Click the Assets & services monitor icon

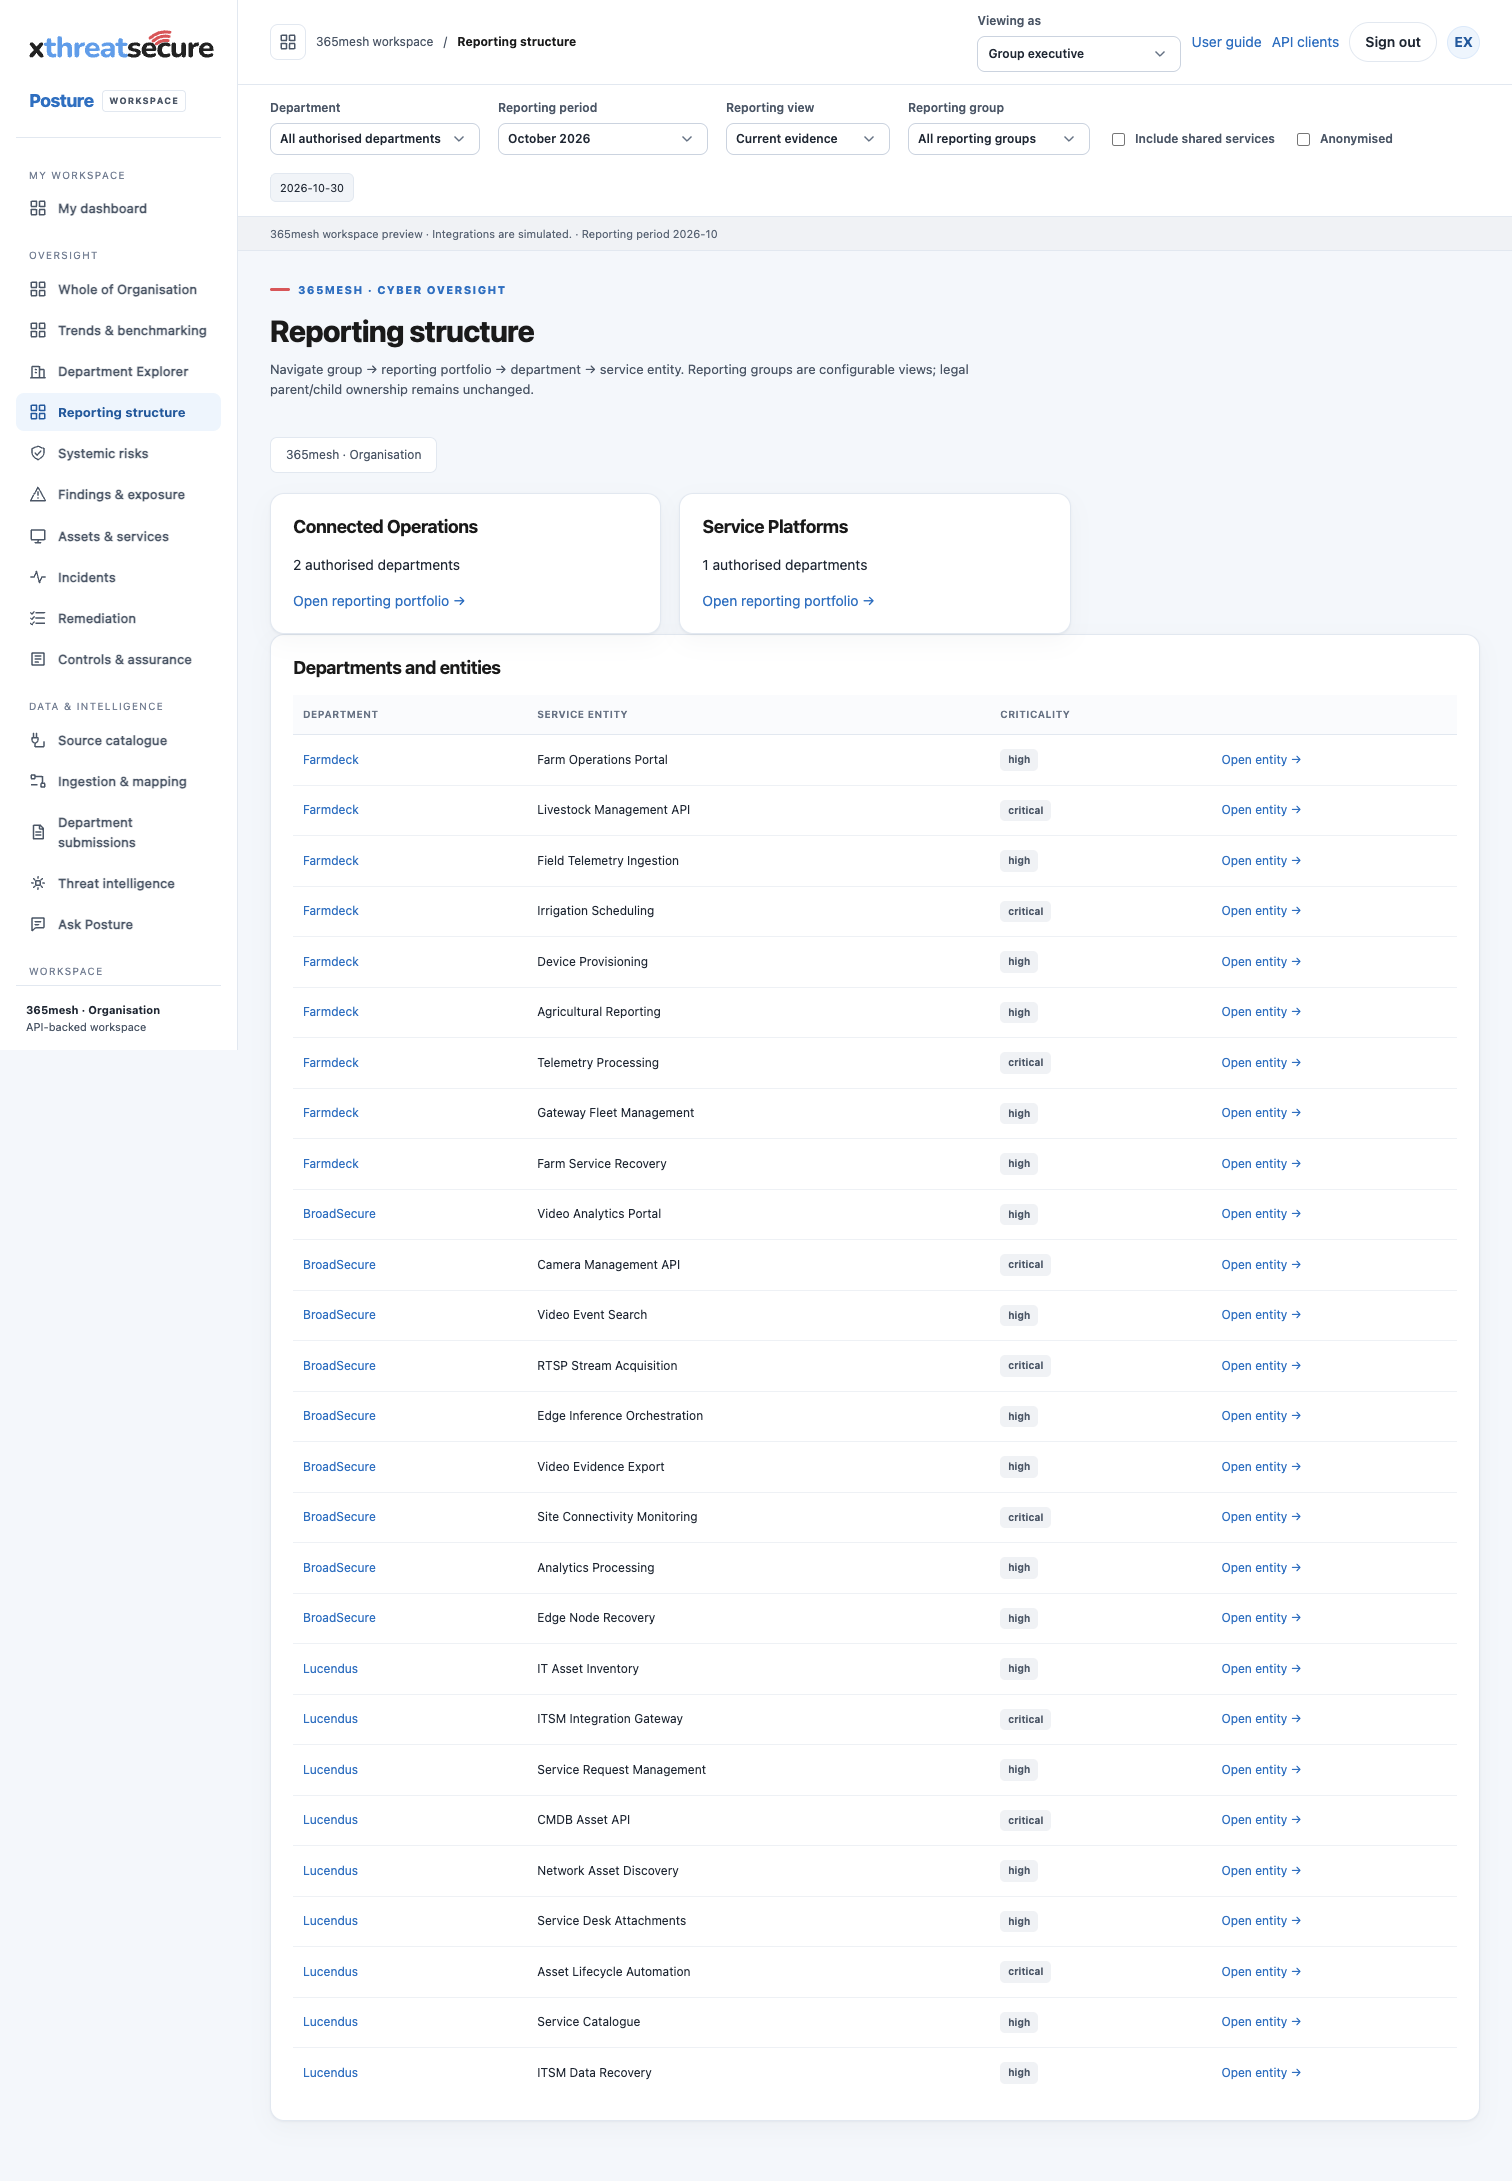click(x=38, y=536)
